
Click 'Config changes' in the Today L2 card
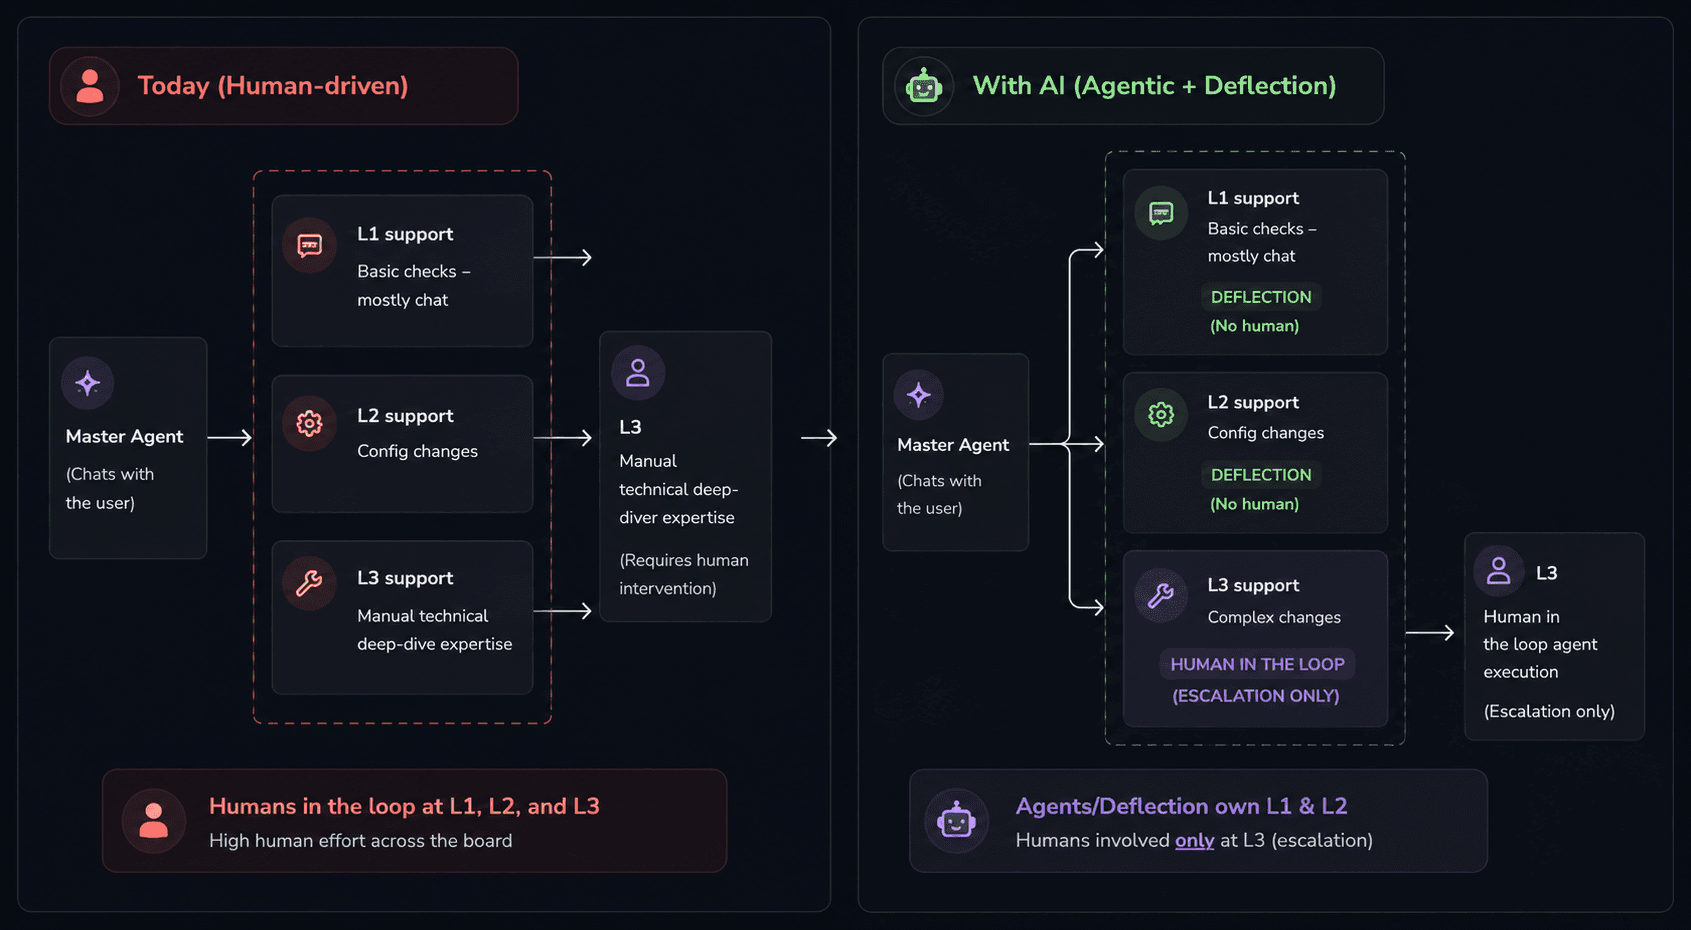[417, 451]
